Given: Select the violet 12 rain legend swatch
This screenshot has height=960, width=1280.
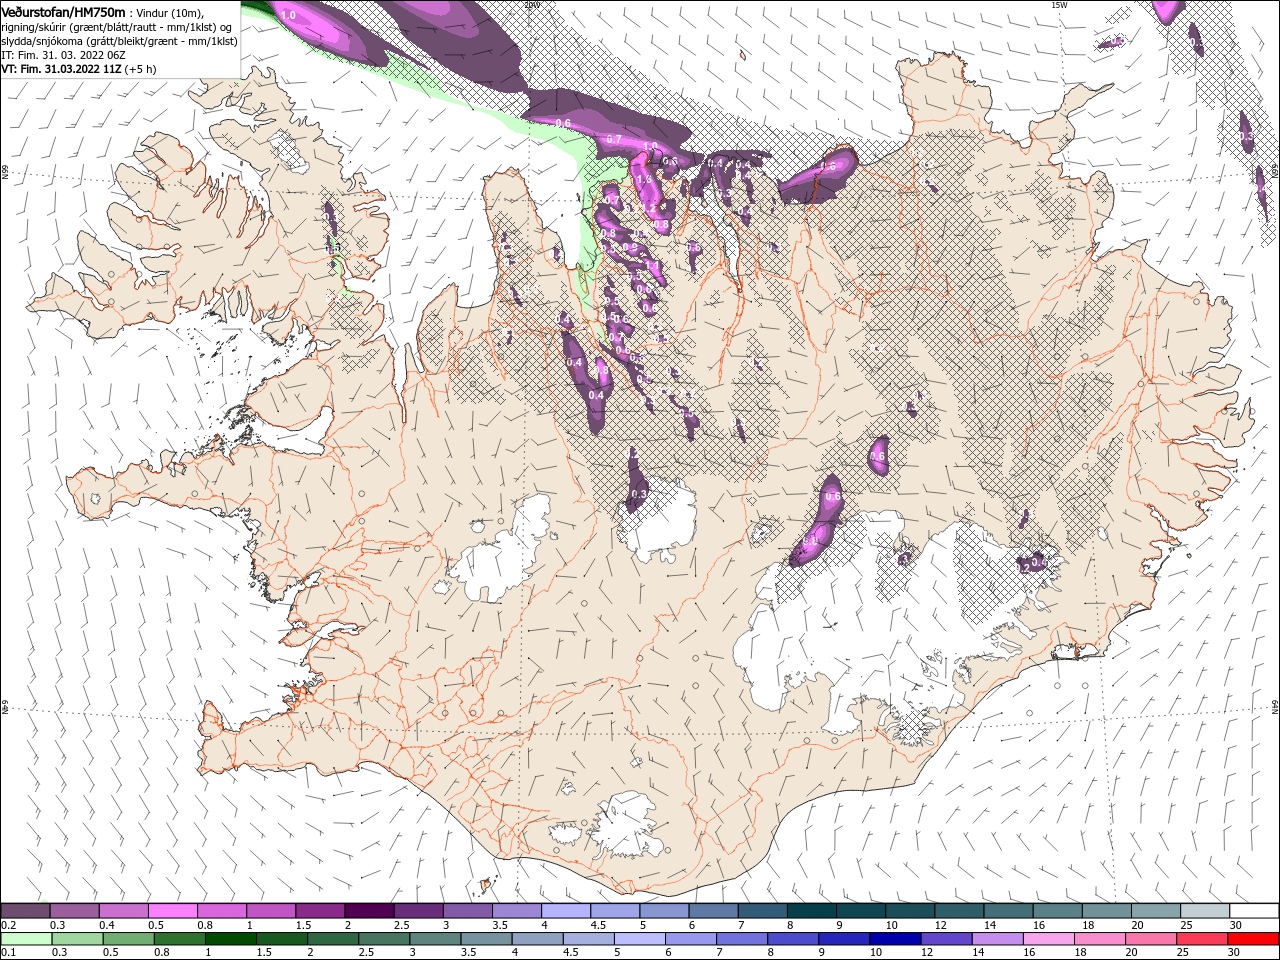Looking at the screenshot, I should [x=946, y=939].
